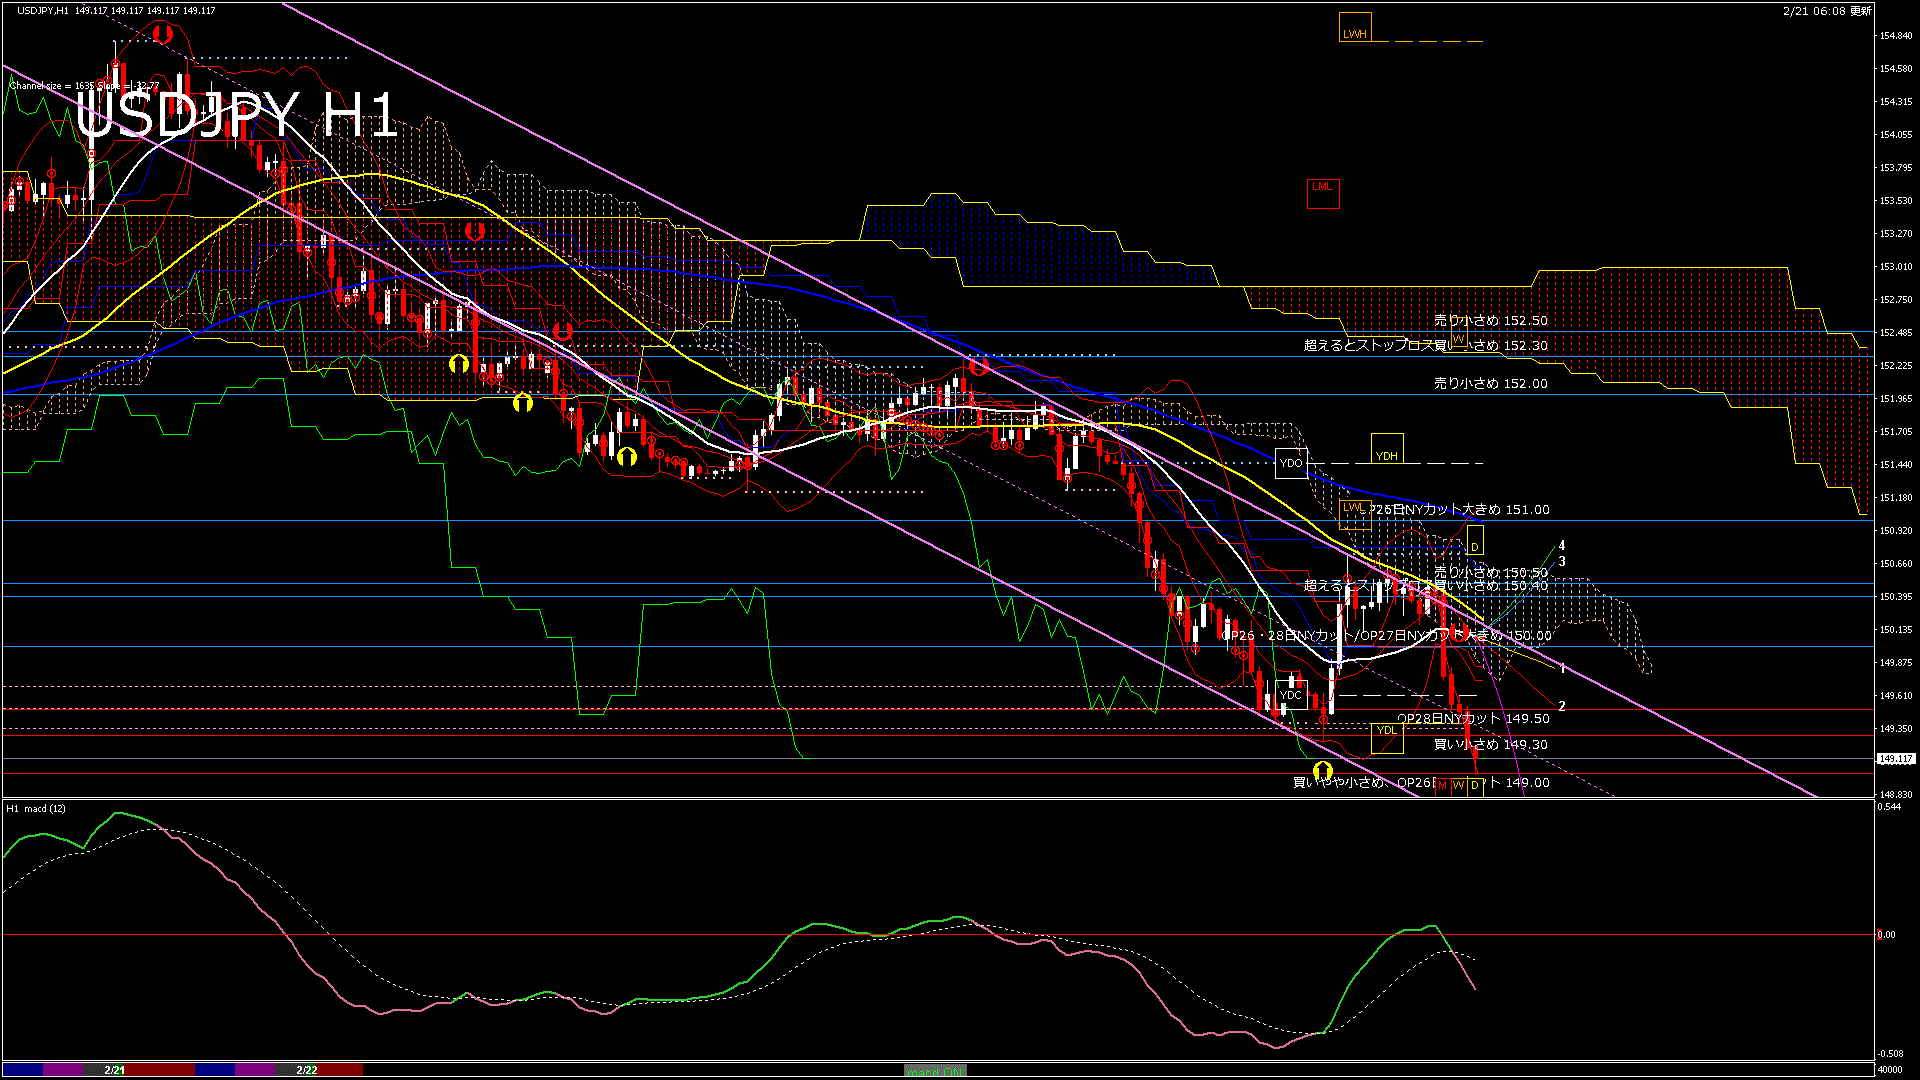Click the 売り小さめ 152.00 level label

(1490, 383)
